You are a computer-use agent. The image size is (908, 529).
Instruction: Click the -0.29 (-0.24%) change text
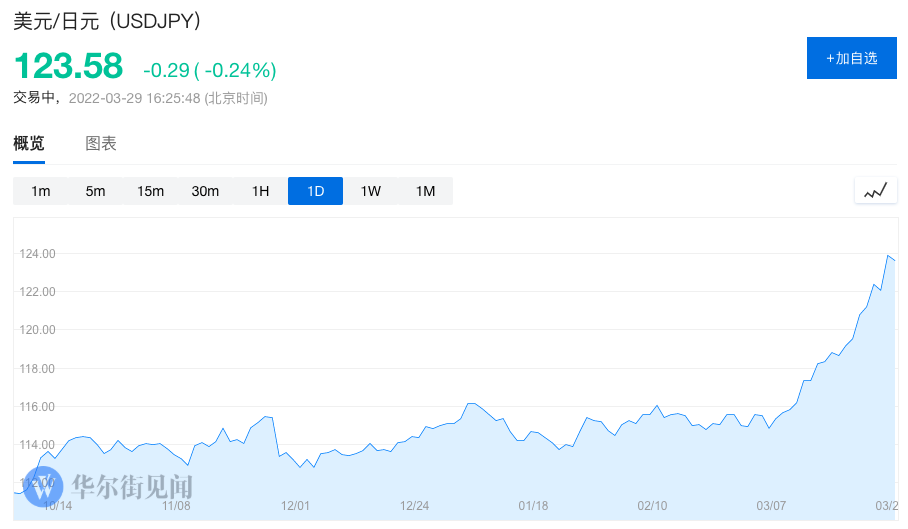[x=209, y=70]
